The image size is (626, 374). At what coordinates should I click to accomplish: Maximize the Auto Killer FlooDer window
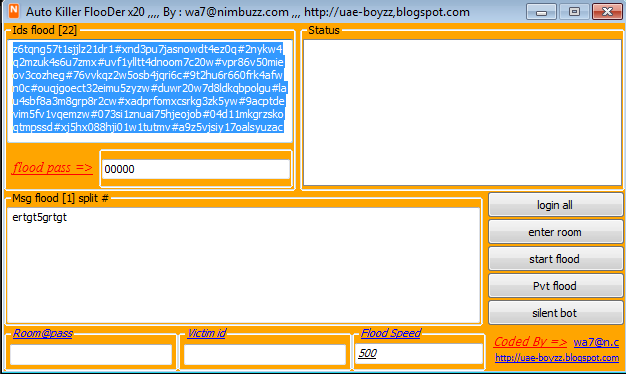(x=574, y=12)
